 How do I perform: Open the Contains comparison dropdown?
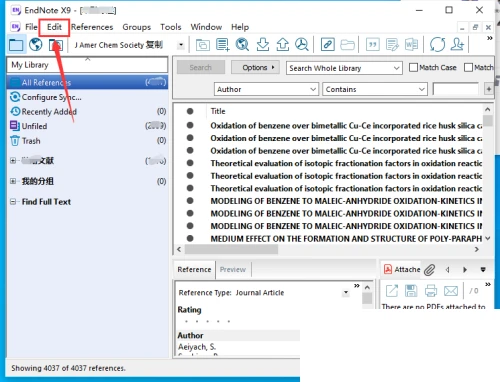click(x=422, y=89)
